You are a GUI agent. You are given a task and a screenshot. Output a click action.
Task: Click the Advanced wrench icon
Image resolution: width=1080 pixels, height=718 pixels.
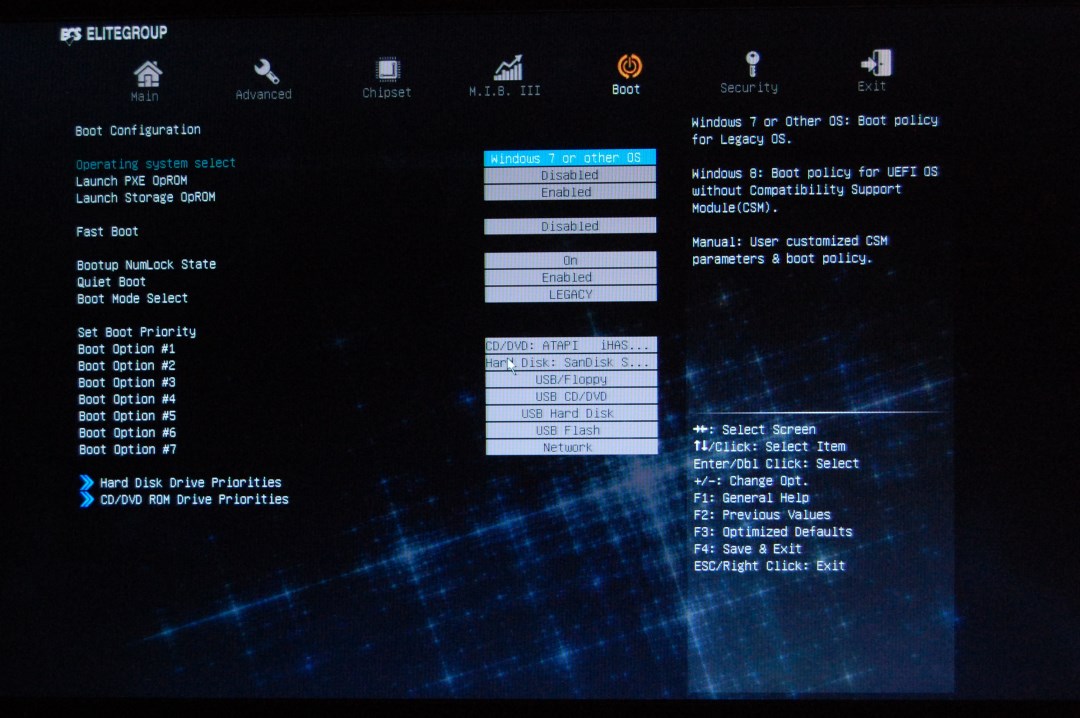click(x=266, y=71)
